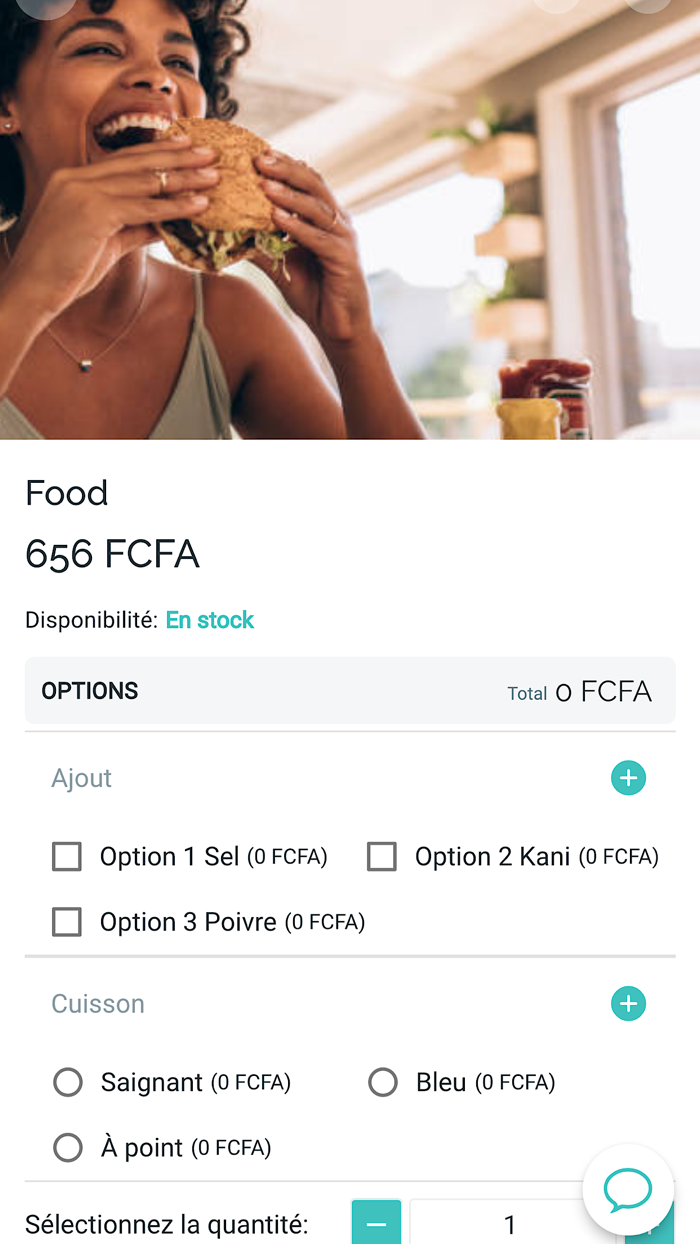Select the Saignant radio button
The image size is (700, 1244).
tap(68, 1082)
